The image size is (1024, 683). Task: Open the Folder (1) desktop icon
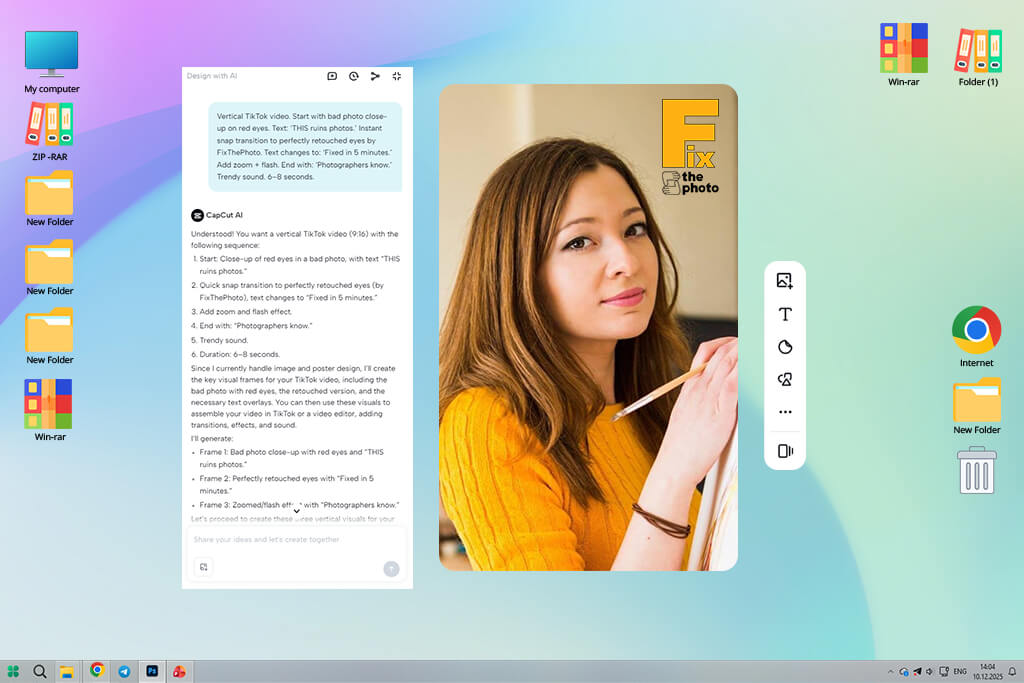(x=978, y=57)
